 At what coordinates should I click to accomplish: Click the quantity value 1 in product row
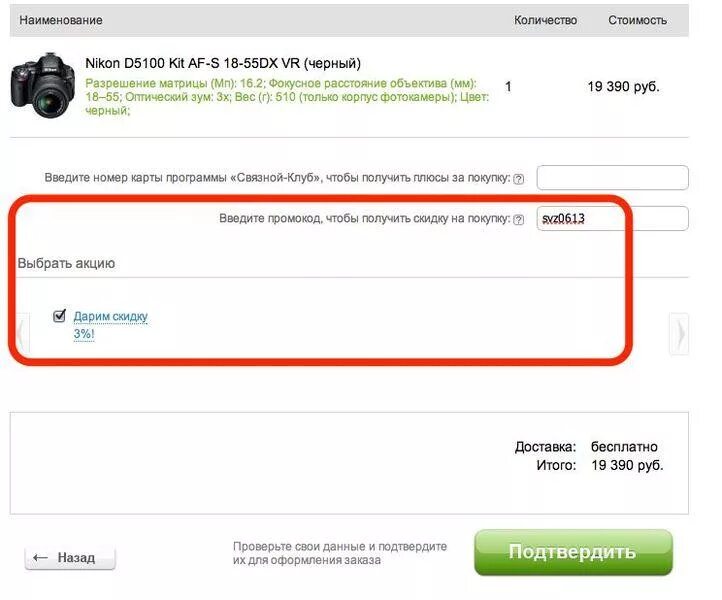coord(508,87)
